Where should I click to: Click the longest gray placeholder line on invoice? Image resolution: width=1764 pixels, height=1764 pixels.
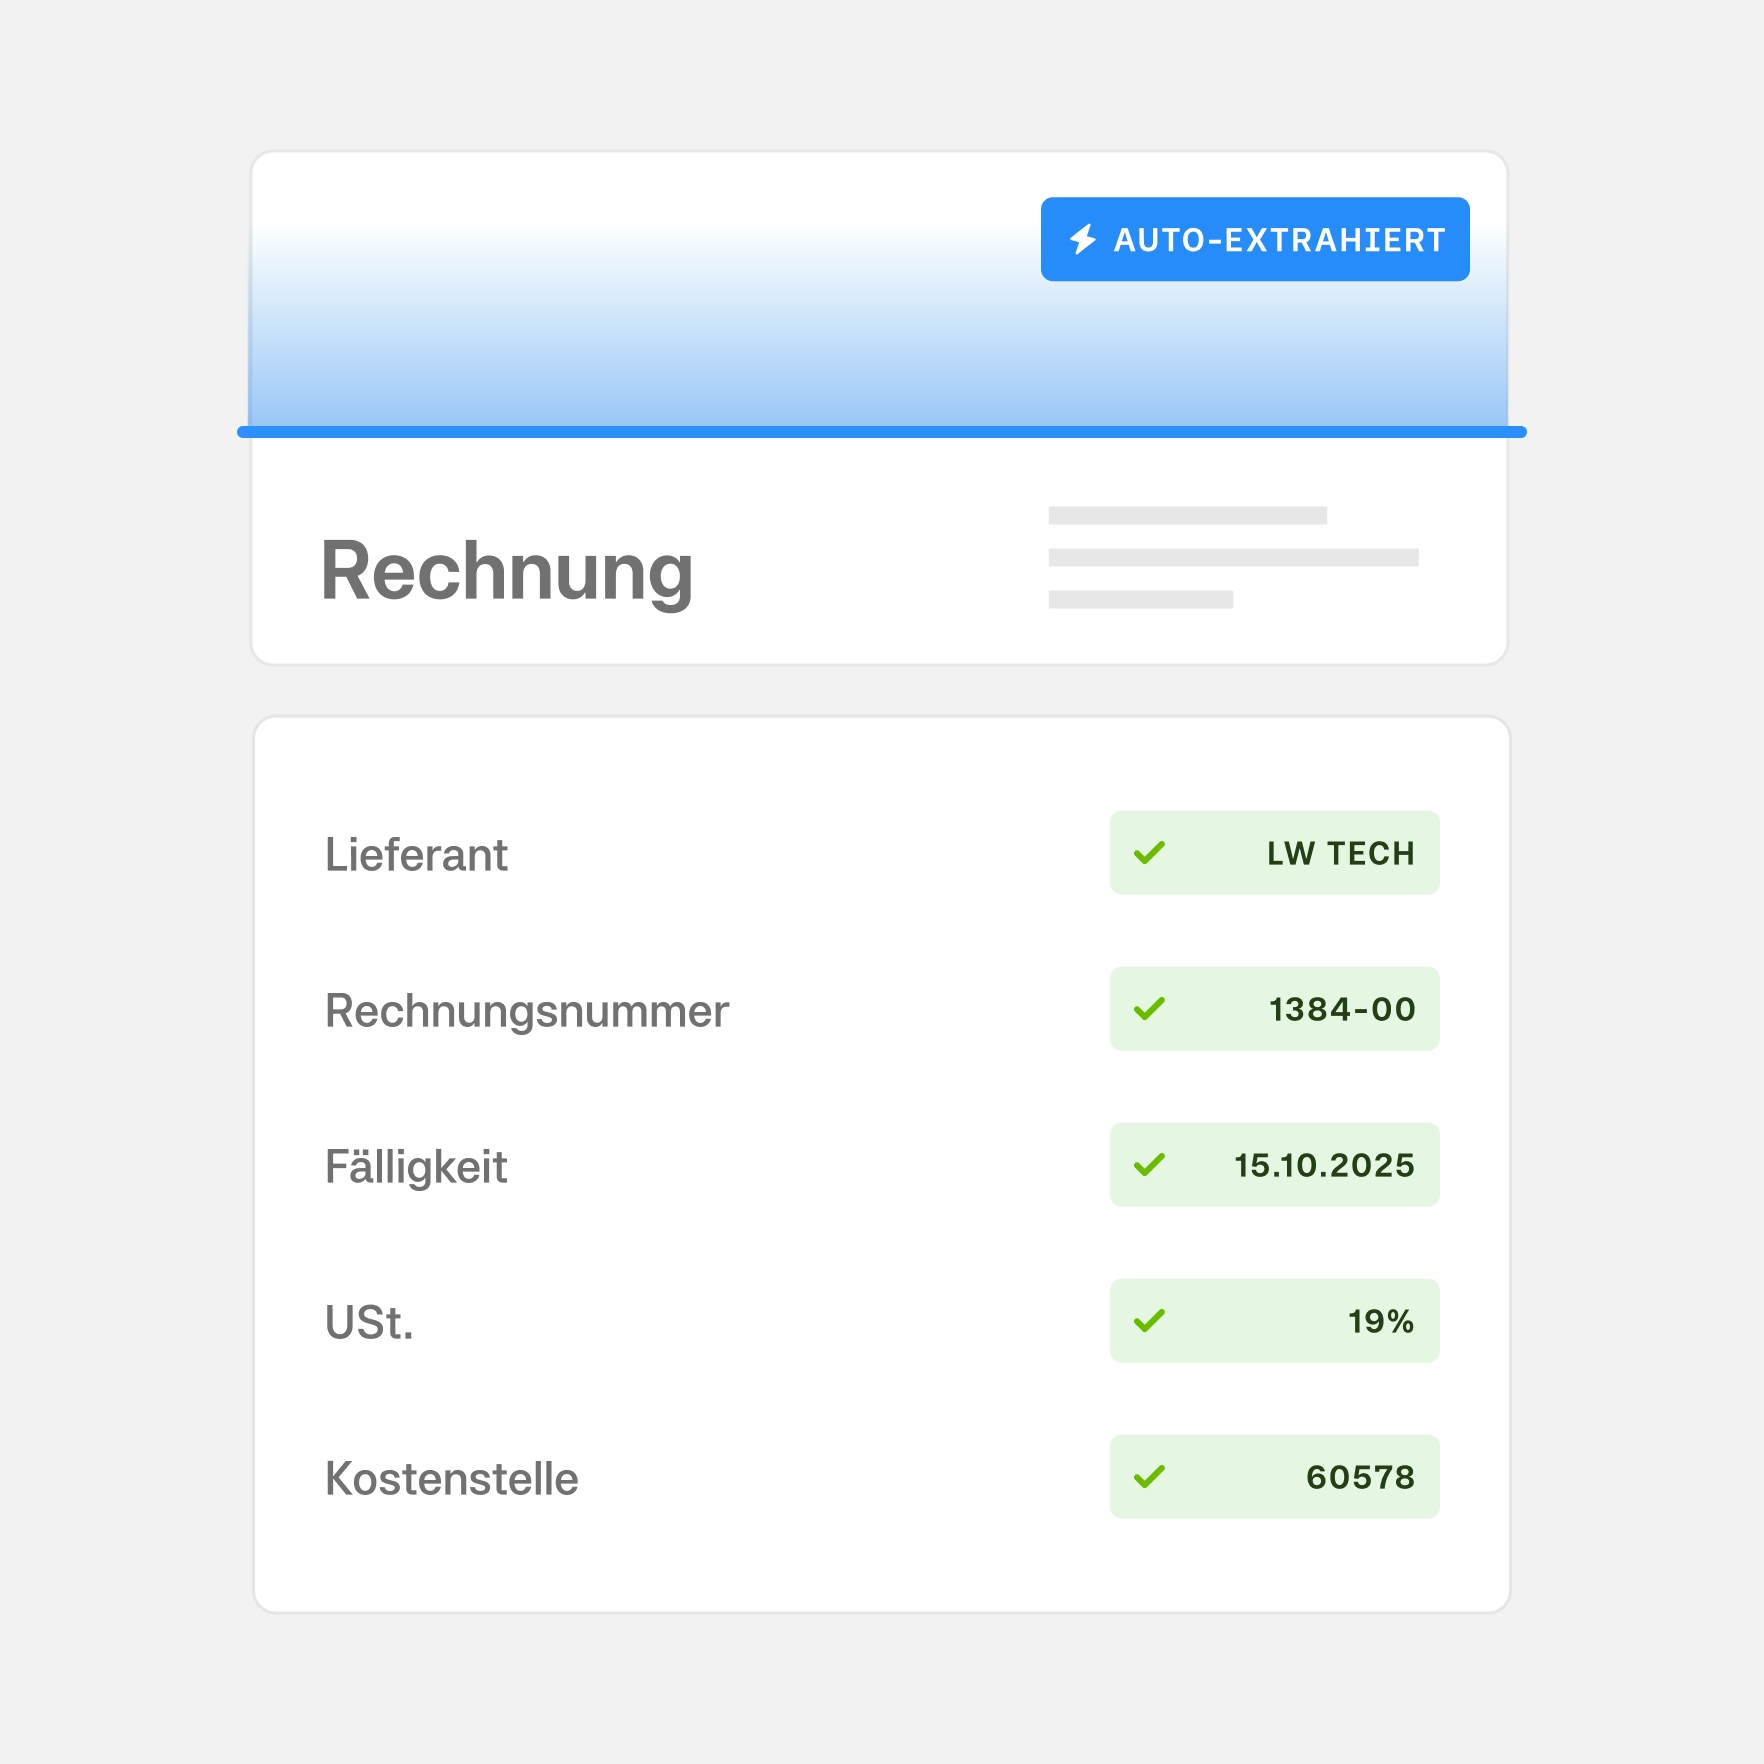pos(1233,558)
